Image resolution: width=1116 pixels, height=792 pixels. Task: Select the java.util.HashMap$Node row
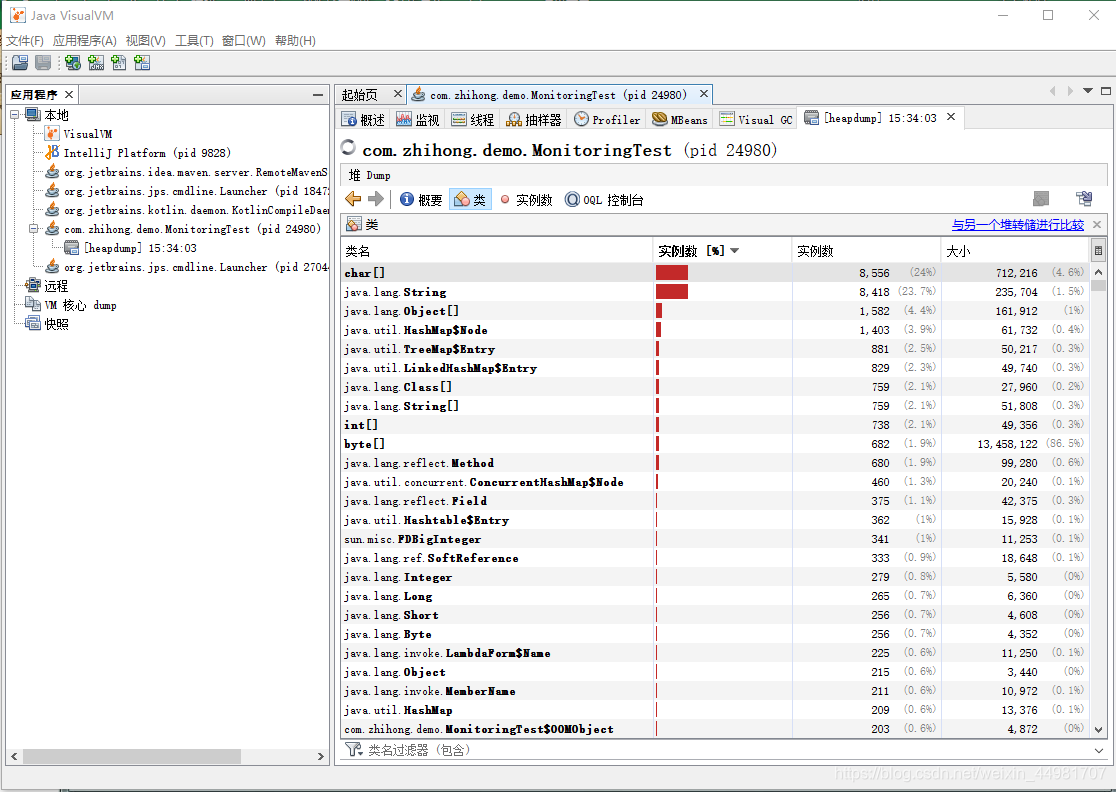pyautogui.click(x=715, y=330)
